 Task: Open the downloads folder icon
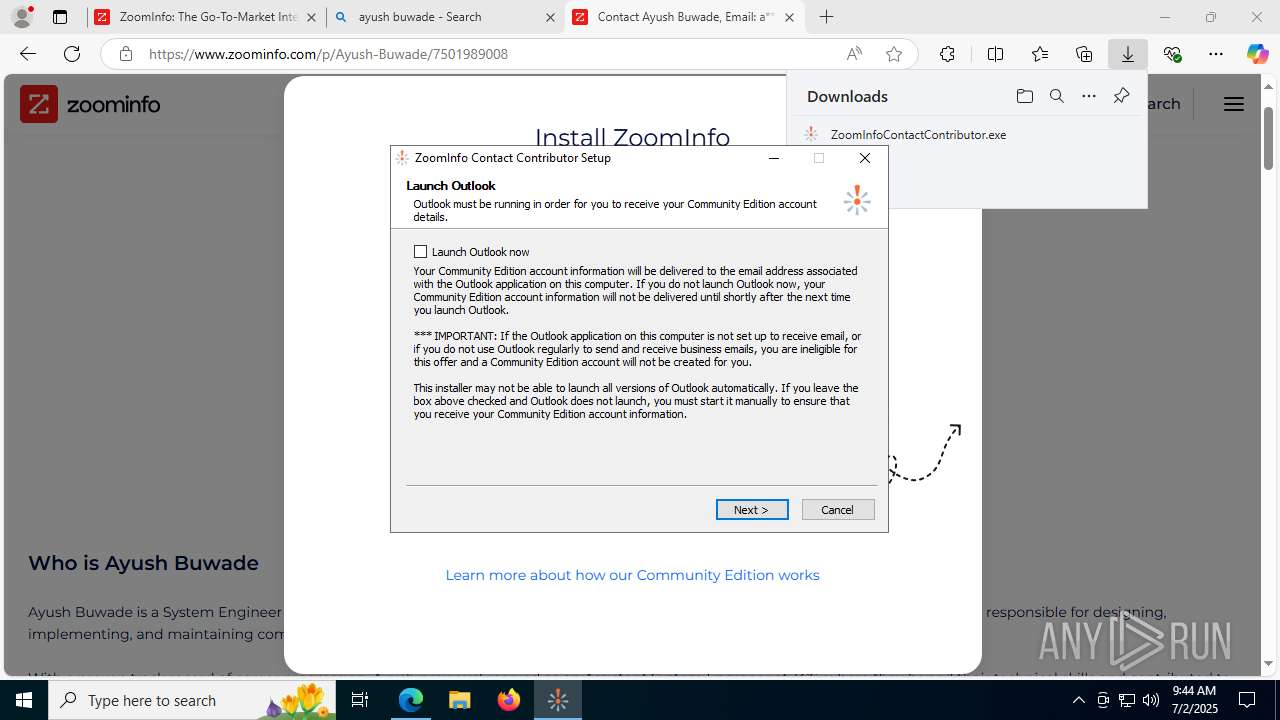click(1024, 96)
